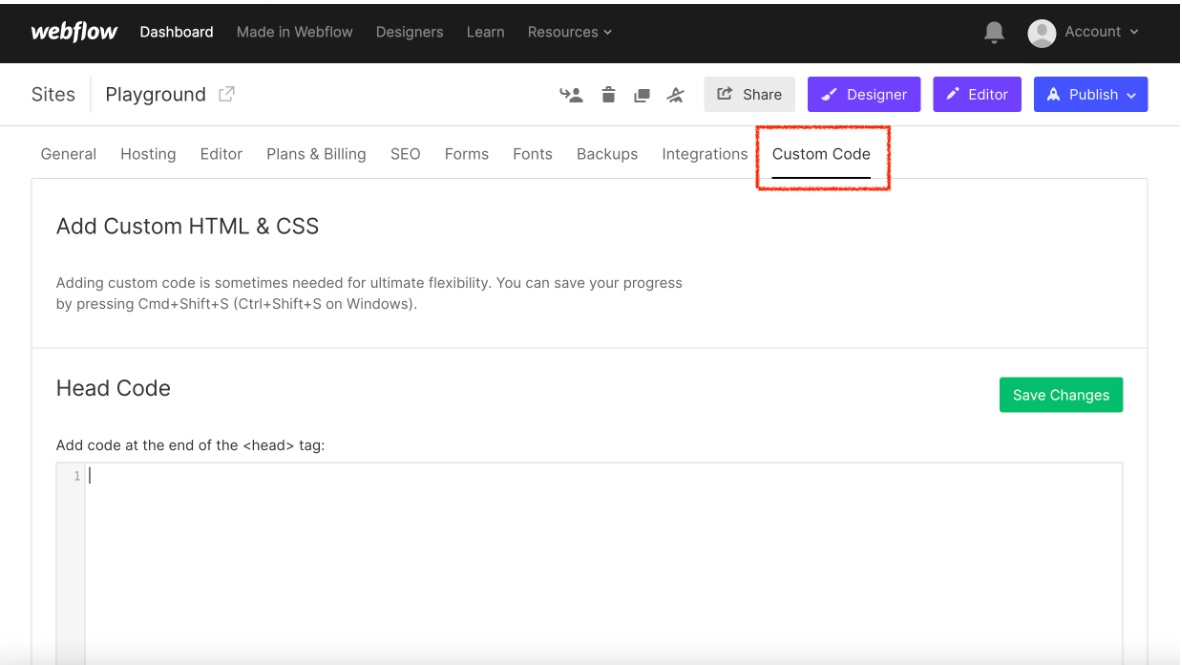Click the unpublish site icon

(677, 95)
